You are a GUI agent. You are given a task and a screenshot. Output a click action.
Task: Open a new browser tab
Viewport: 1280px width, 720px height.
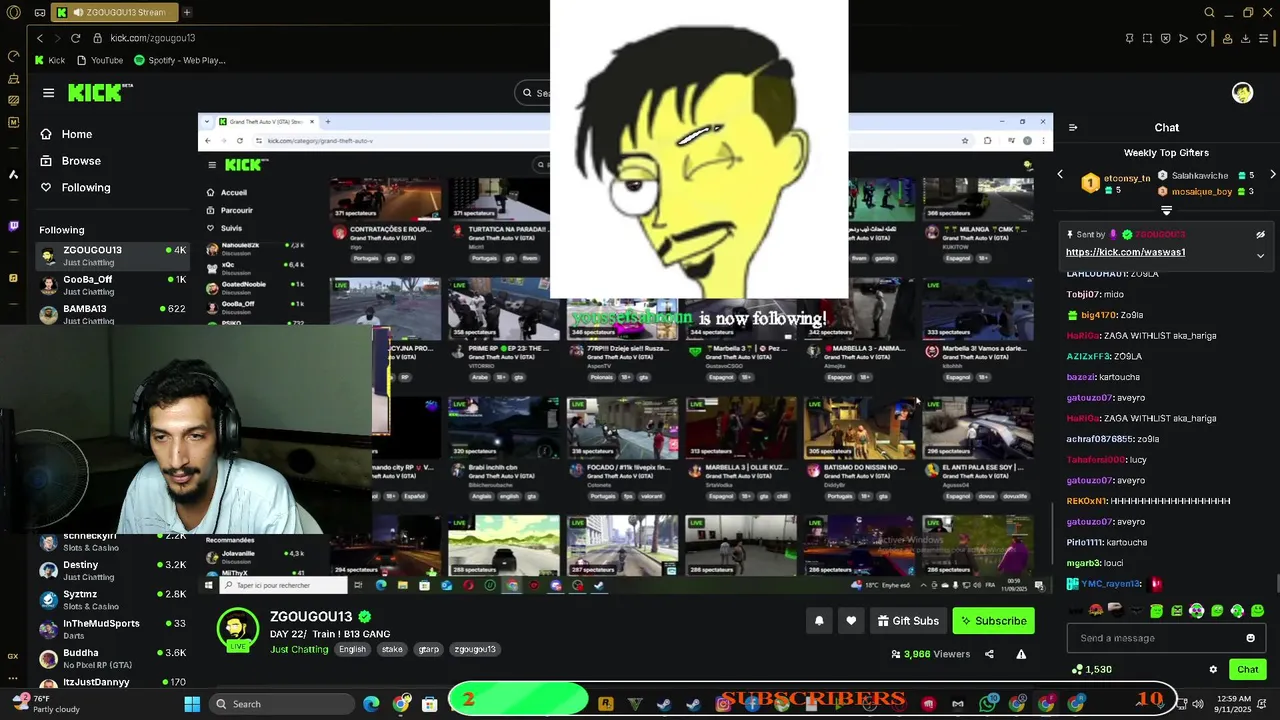[186, 13]
